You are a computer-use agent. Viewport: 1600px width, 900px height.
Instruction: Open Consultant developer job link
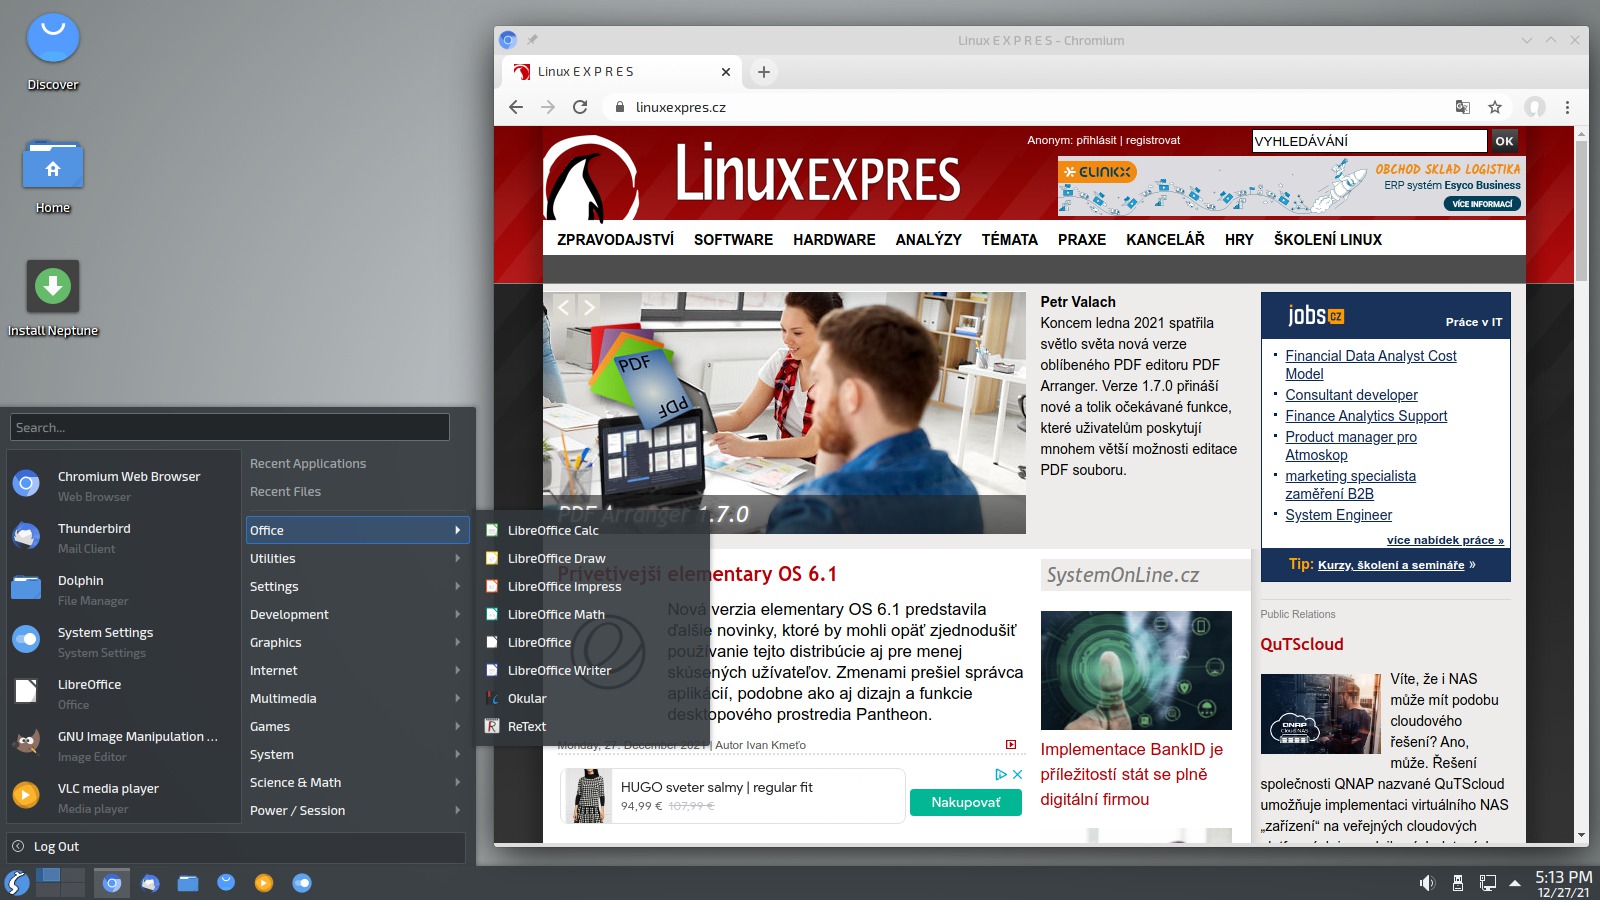click(x=1351, y=395)
